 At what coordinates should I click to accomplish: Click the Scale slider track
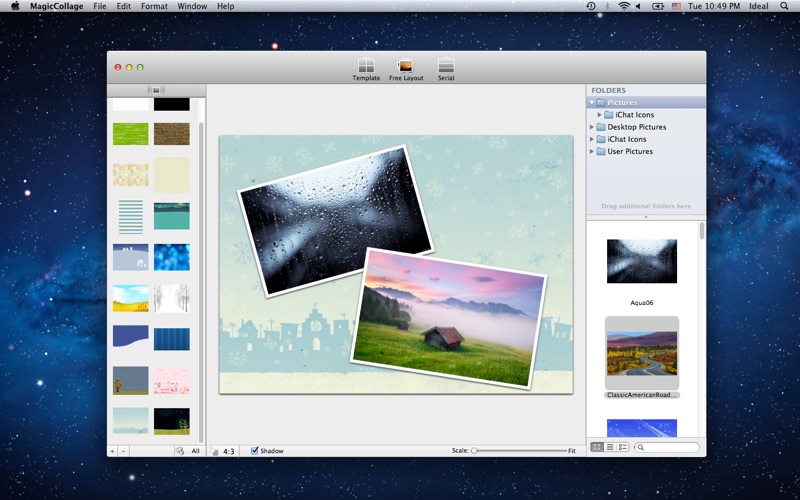[518, 451]
